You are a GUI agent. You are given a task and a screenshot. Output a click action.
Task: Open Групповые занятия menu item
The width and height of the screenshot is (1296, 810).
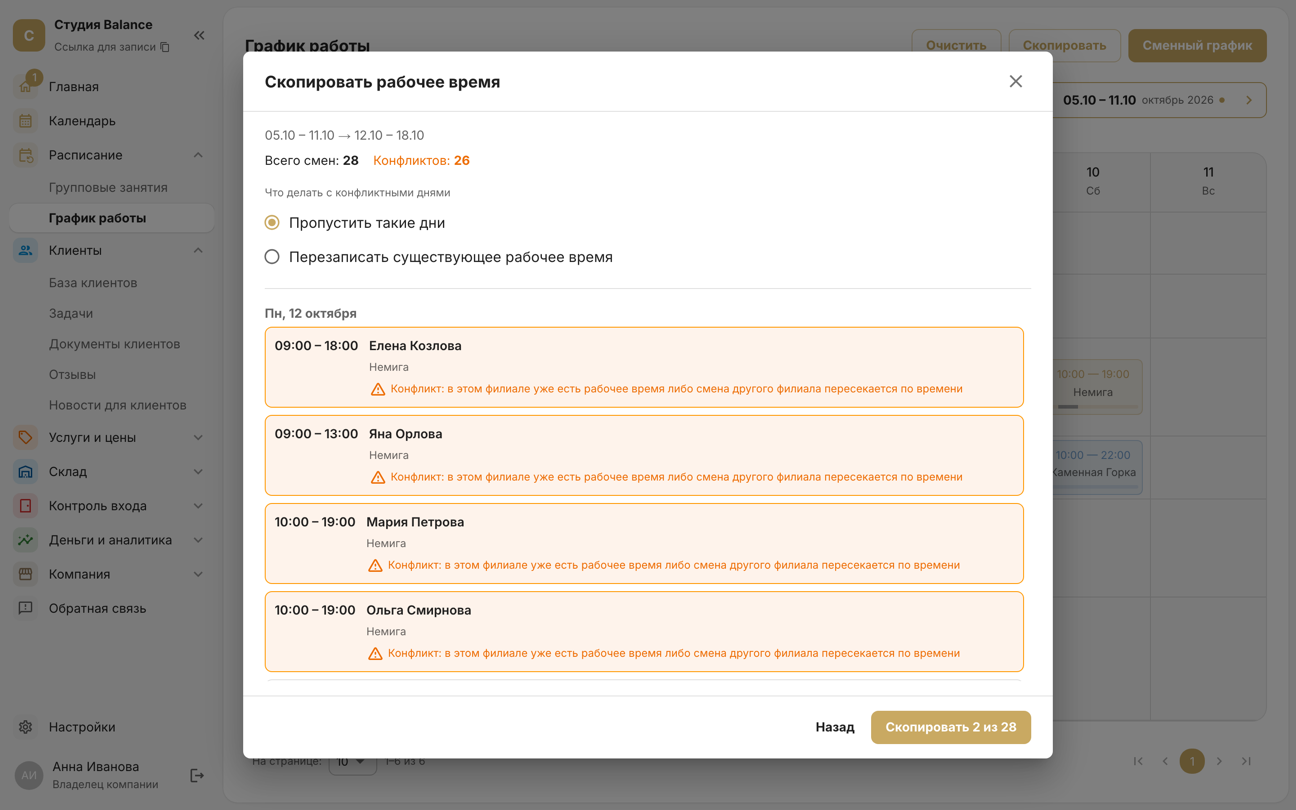[108, 187]
